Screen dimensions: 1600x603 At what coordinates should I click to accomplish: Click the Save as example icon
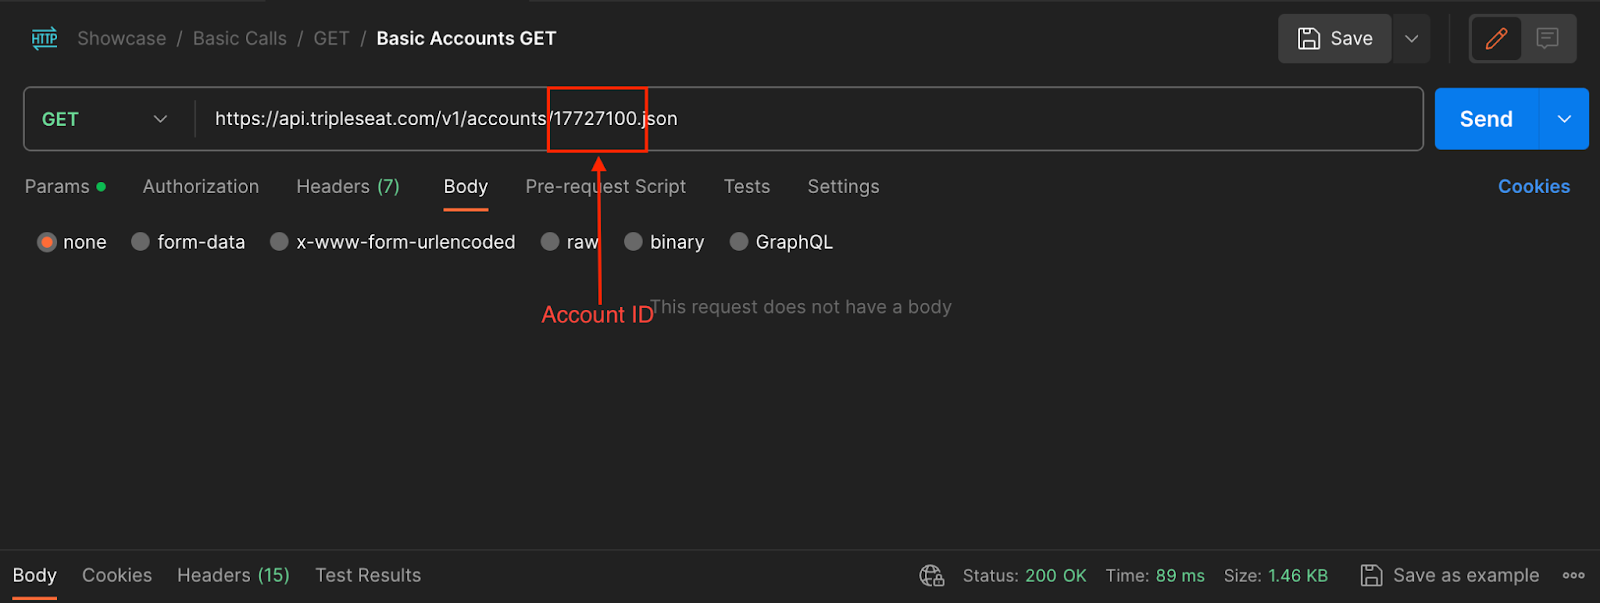point(1371,576)
